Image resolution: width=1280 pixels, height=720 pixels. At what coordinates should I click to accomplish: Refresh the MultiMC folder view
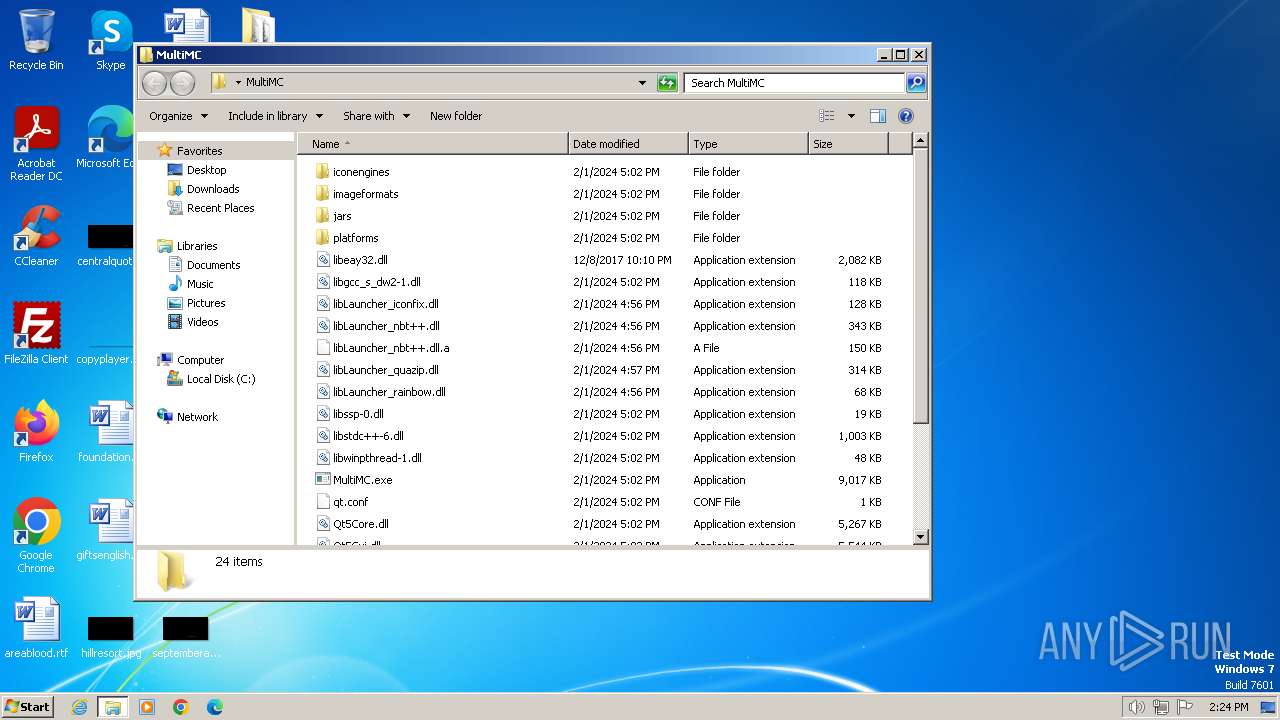pyautogui.click(x=667, y=83)
